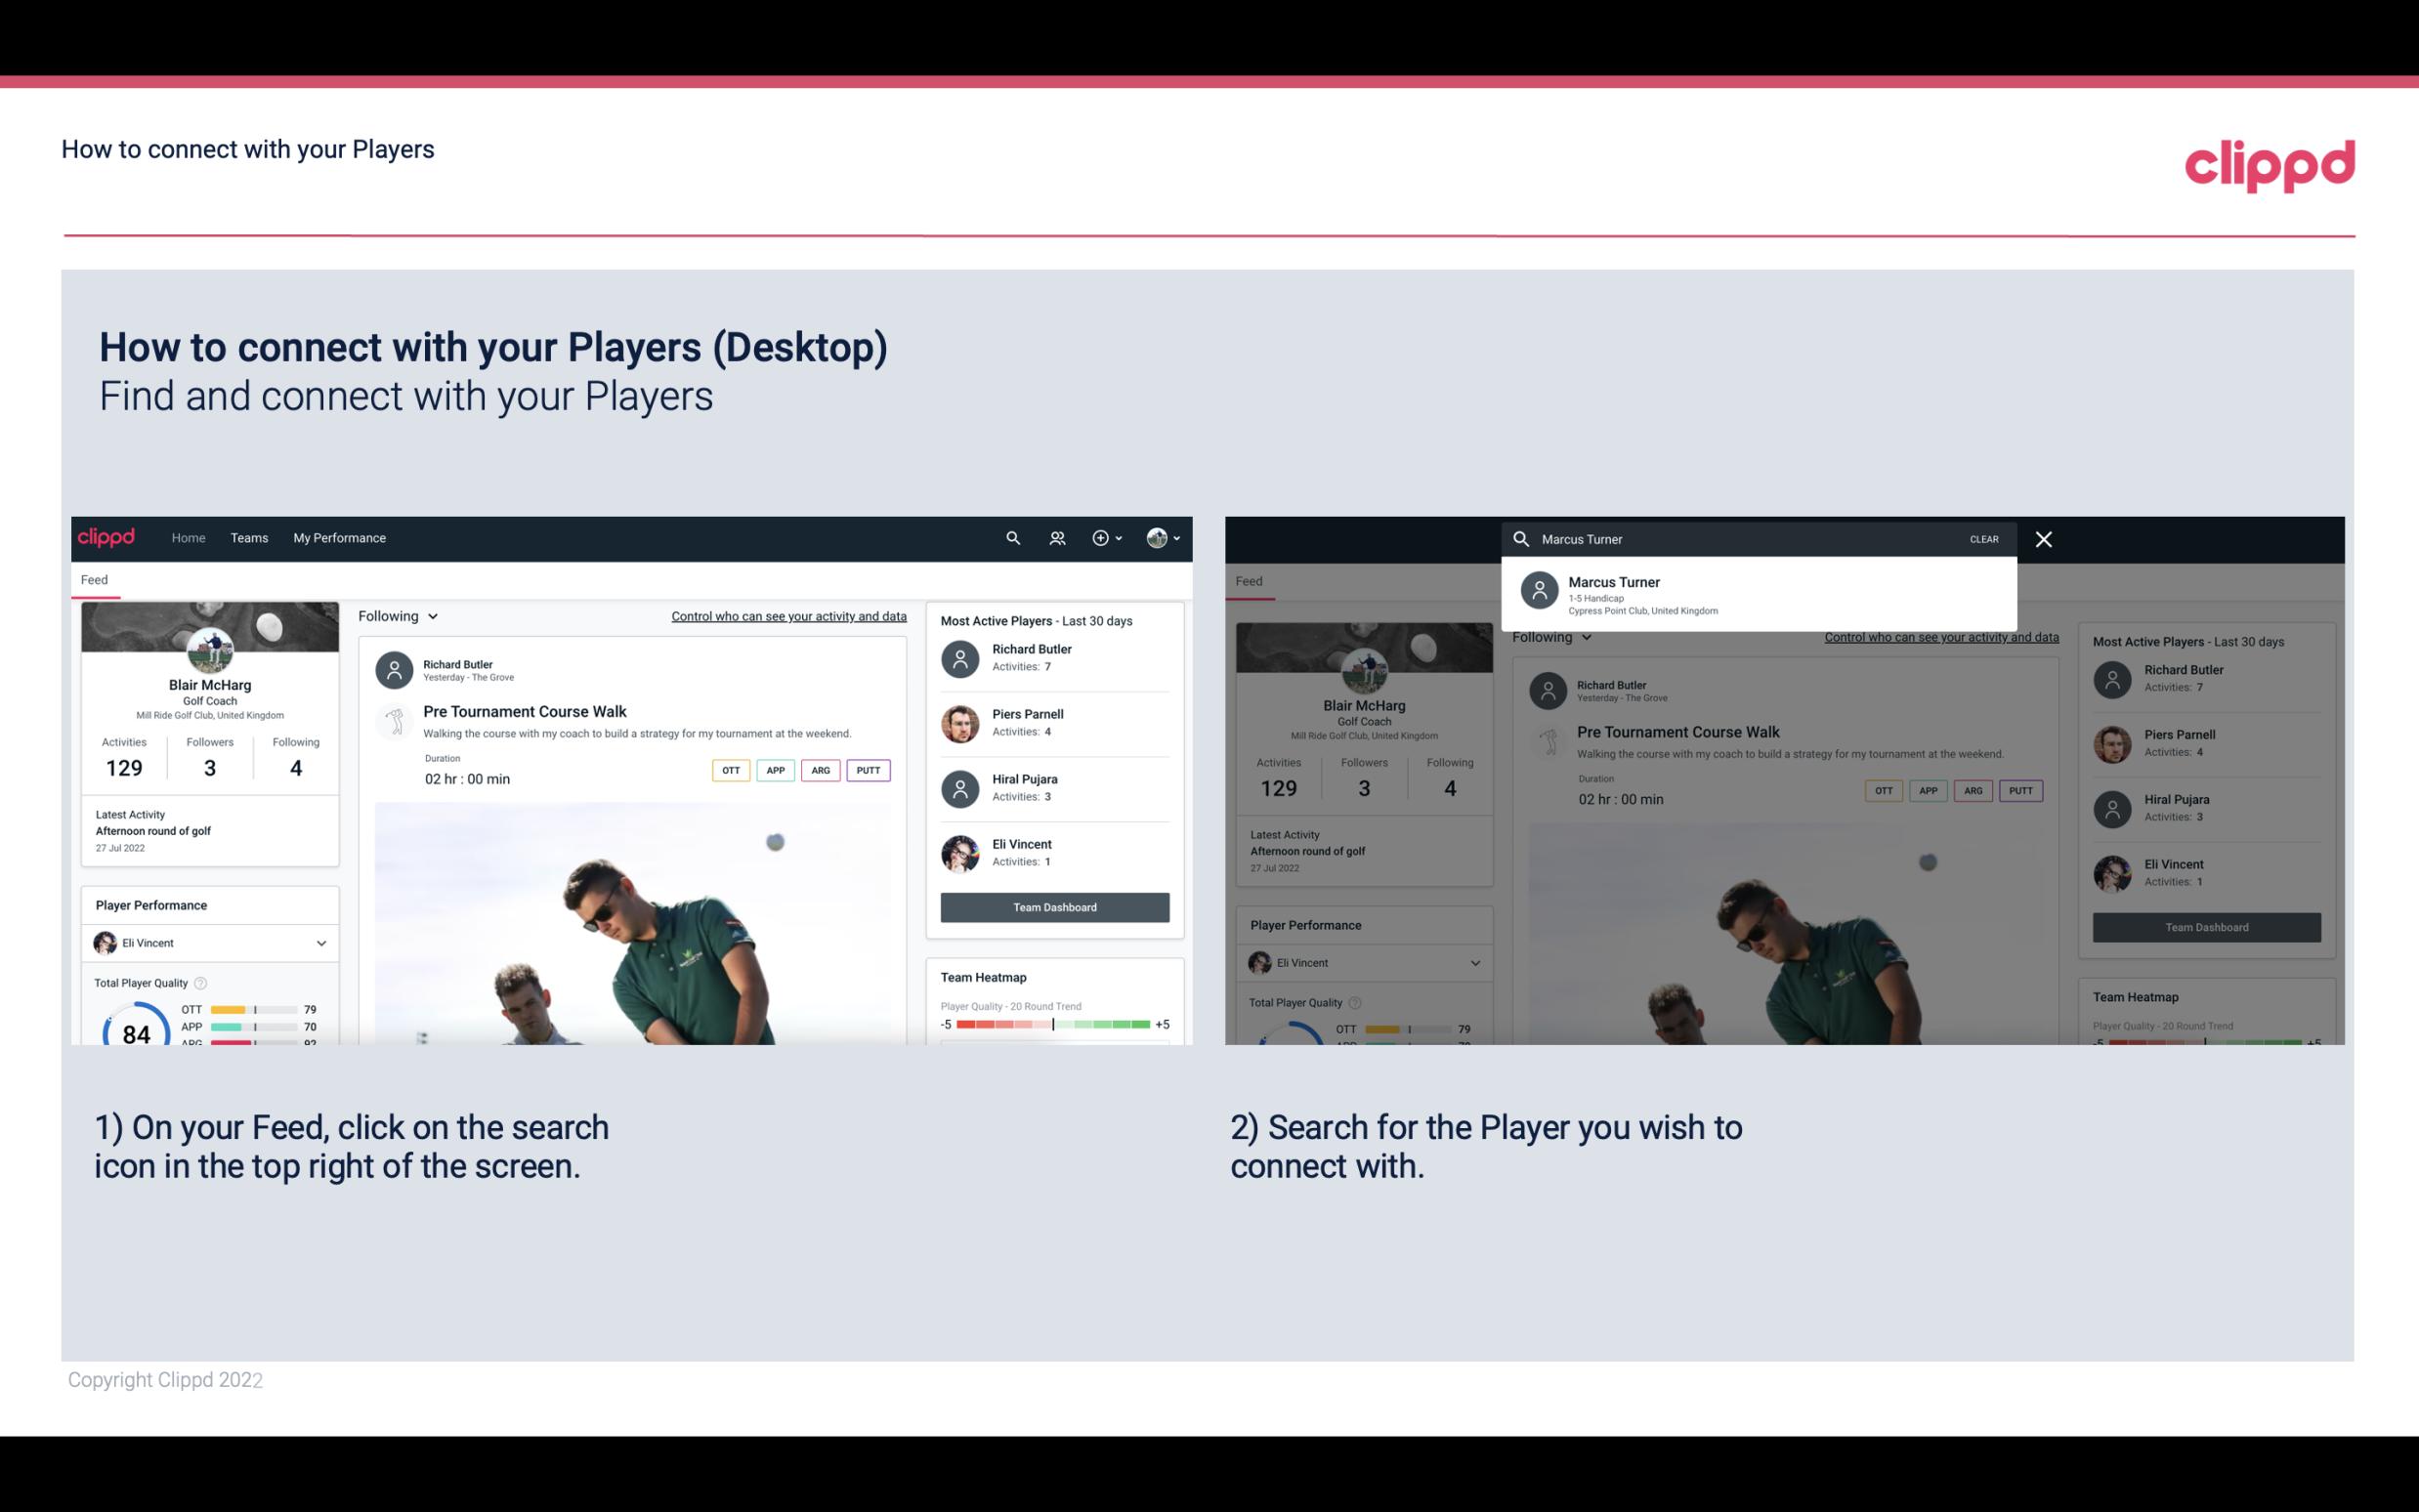Click the player search magnifier icon
2419x1512 pixels.
click(x=1010, y=536)
